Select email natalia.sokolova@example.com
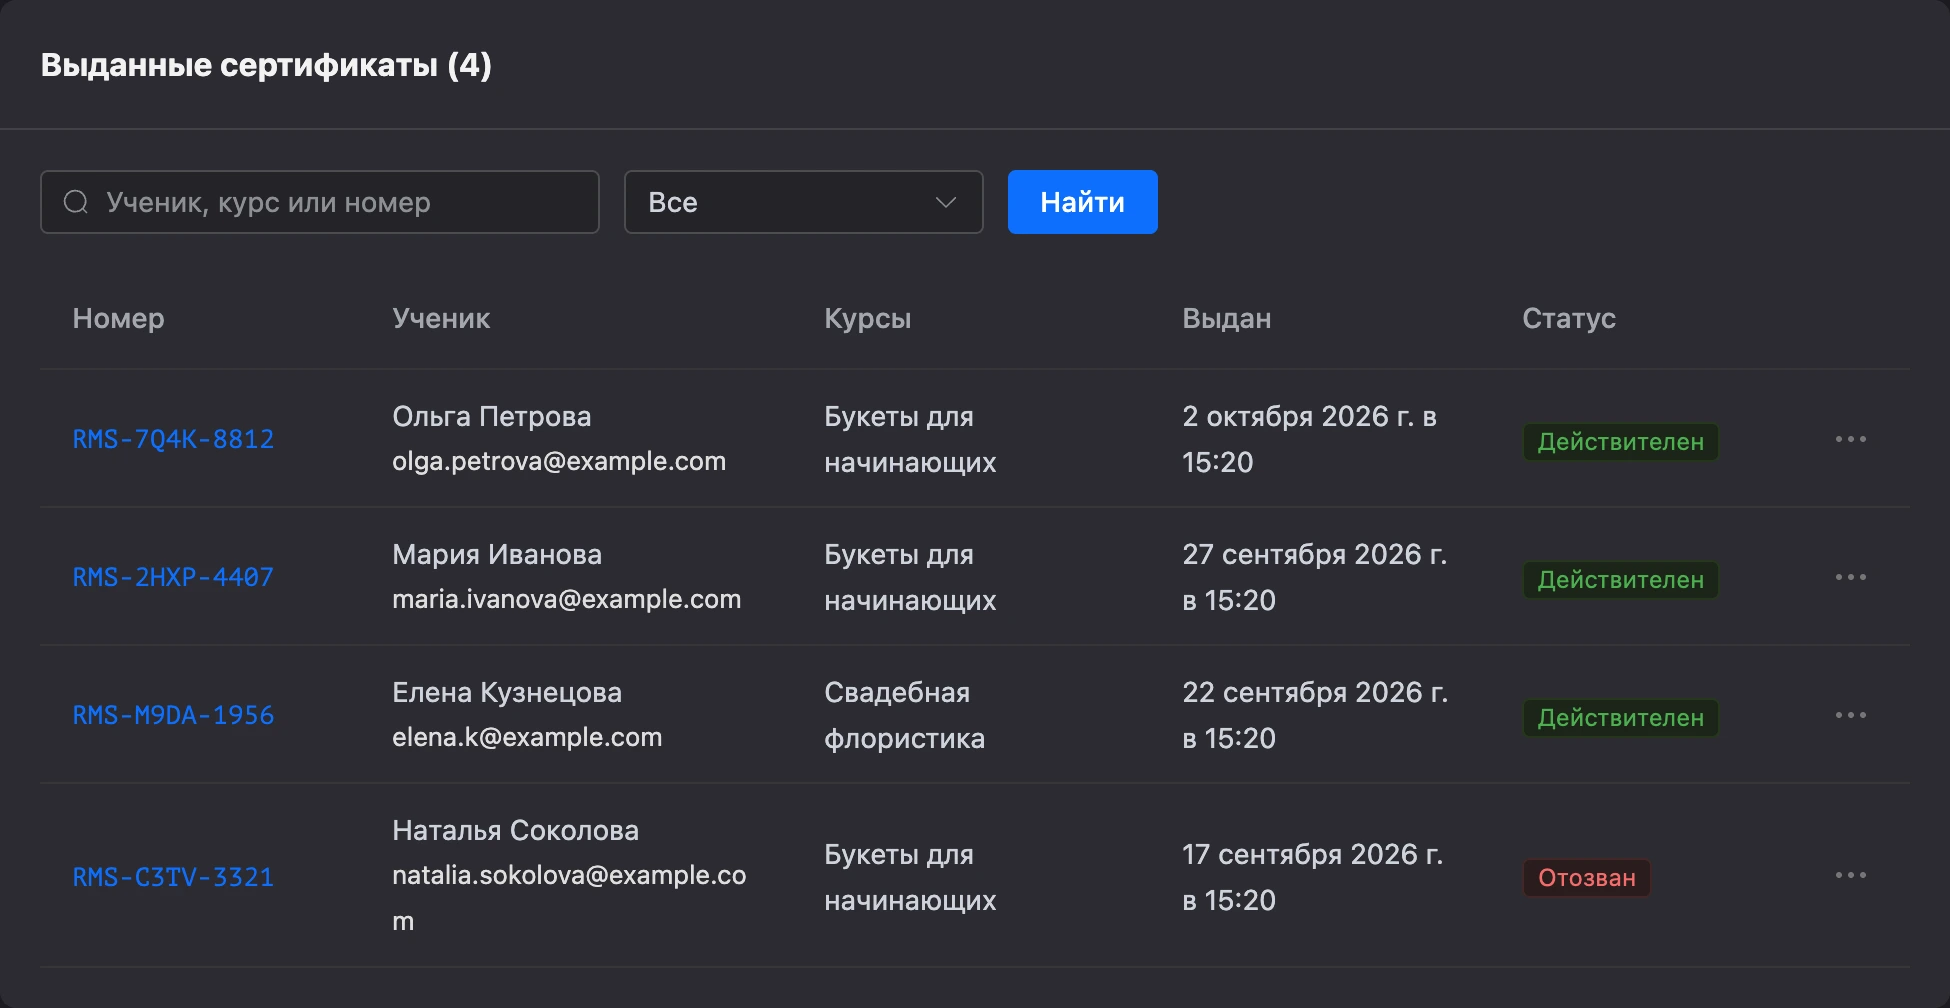The height and width of the screenshot is (1008, 1950). (569, 897)
